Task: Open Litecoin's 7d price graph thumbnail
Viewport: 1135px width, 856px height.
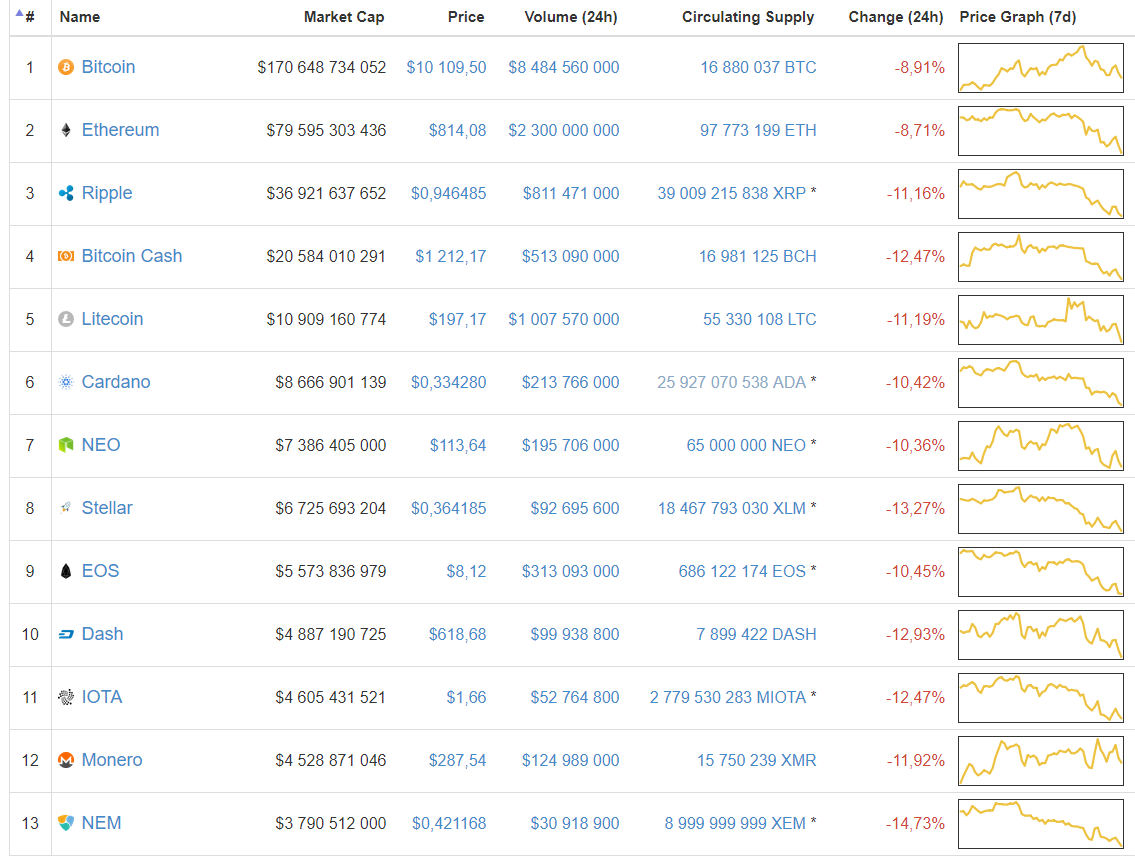Action: pyautogui.click(x=1040, y=320)
